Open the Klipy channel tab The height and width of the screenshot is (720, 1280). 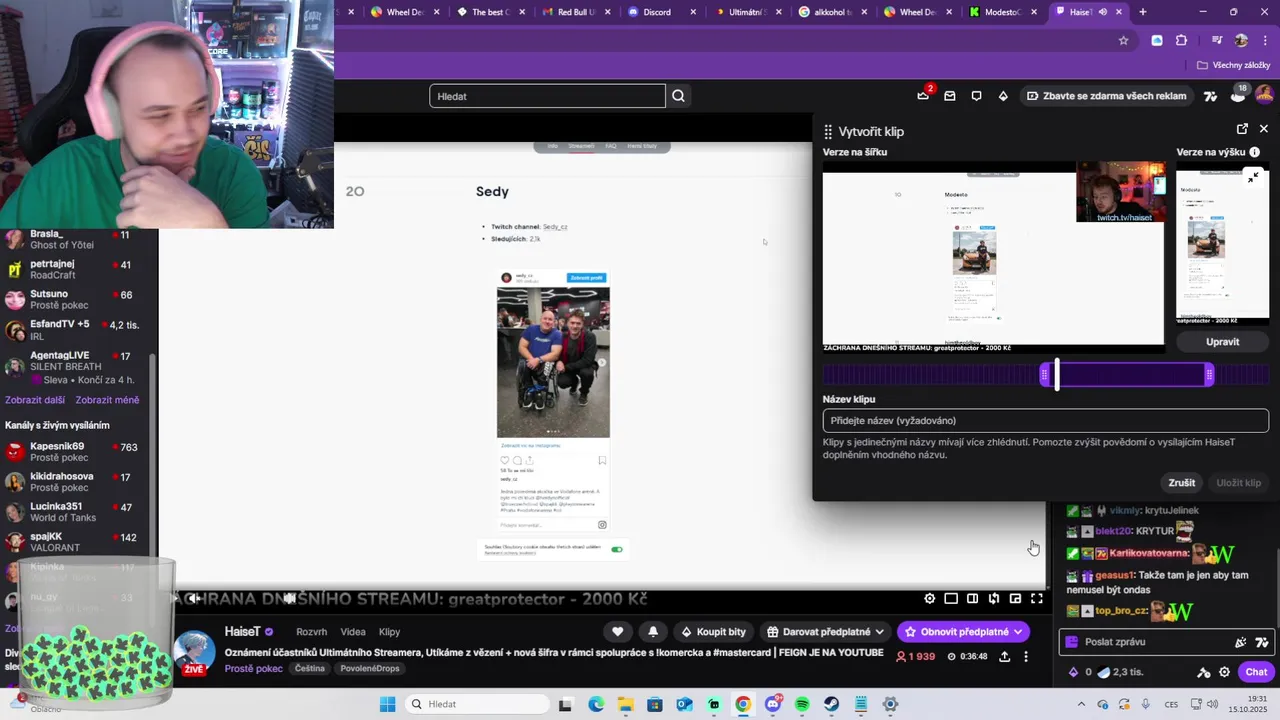click(389, 632)
